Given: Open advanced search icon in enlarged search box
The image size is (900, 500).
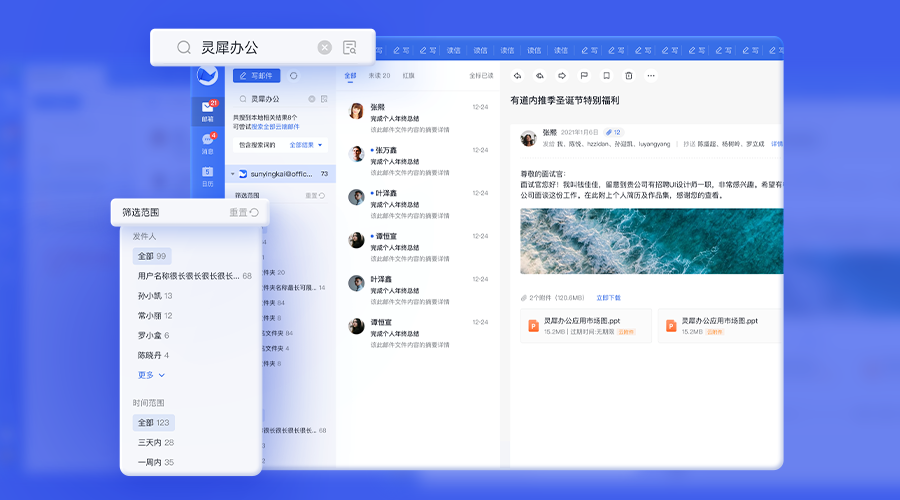Looking at the screenshot, I should pyautogui.click(x=350, y=48).
